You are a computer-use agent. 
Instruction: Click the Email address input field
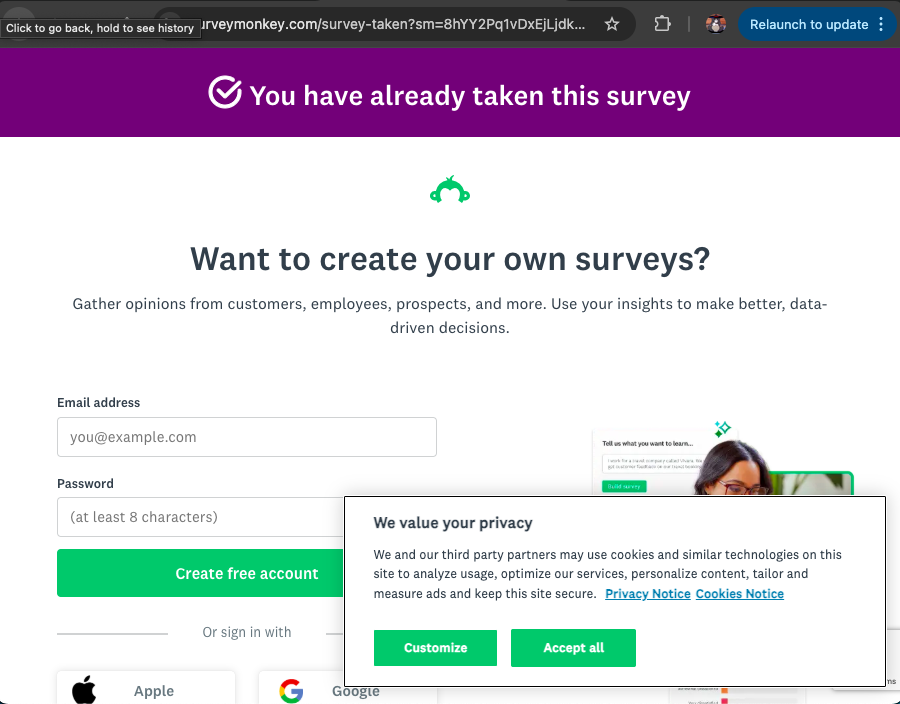(247, 437)
